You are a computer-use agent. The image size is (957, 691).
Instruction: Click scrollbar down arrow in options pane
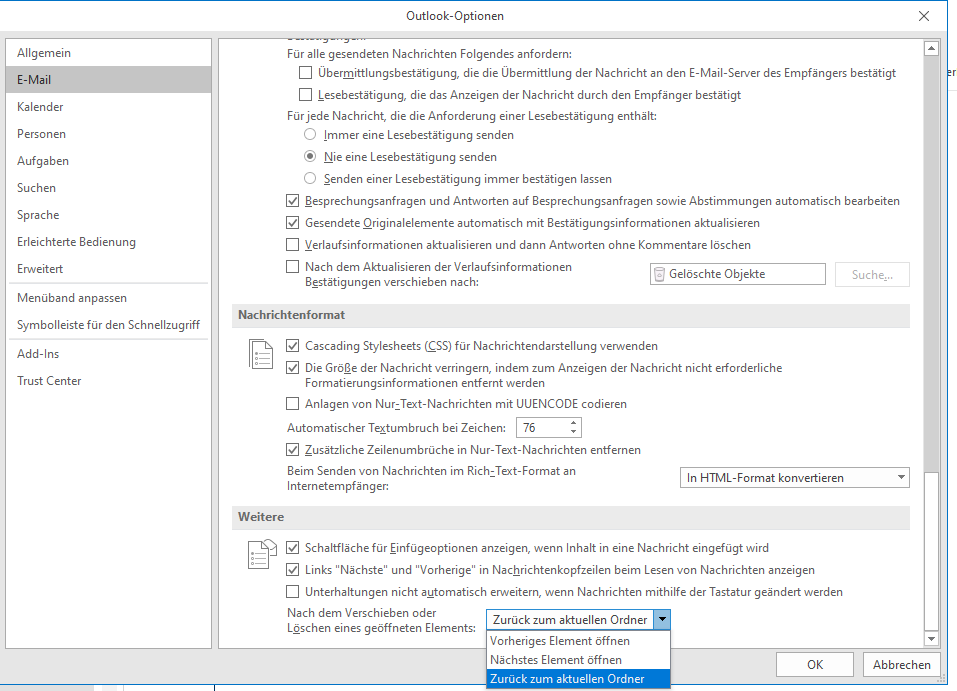(931, 639)
